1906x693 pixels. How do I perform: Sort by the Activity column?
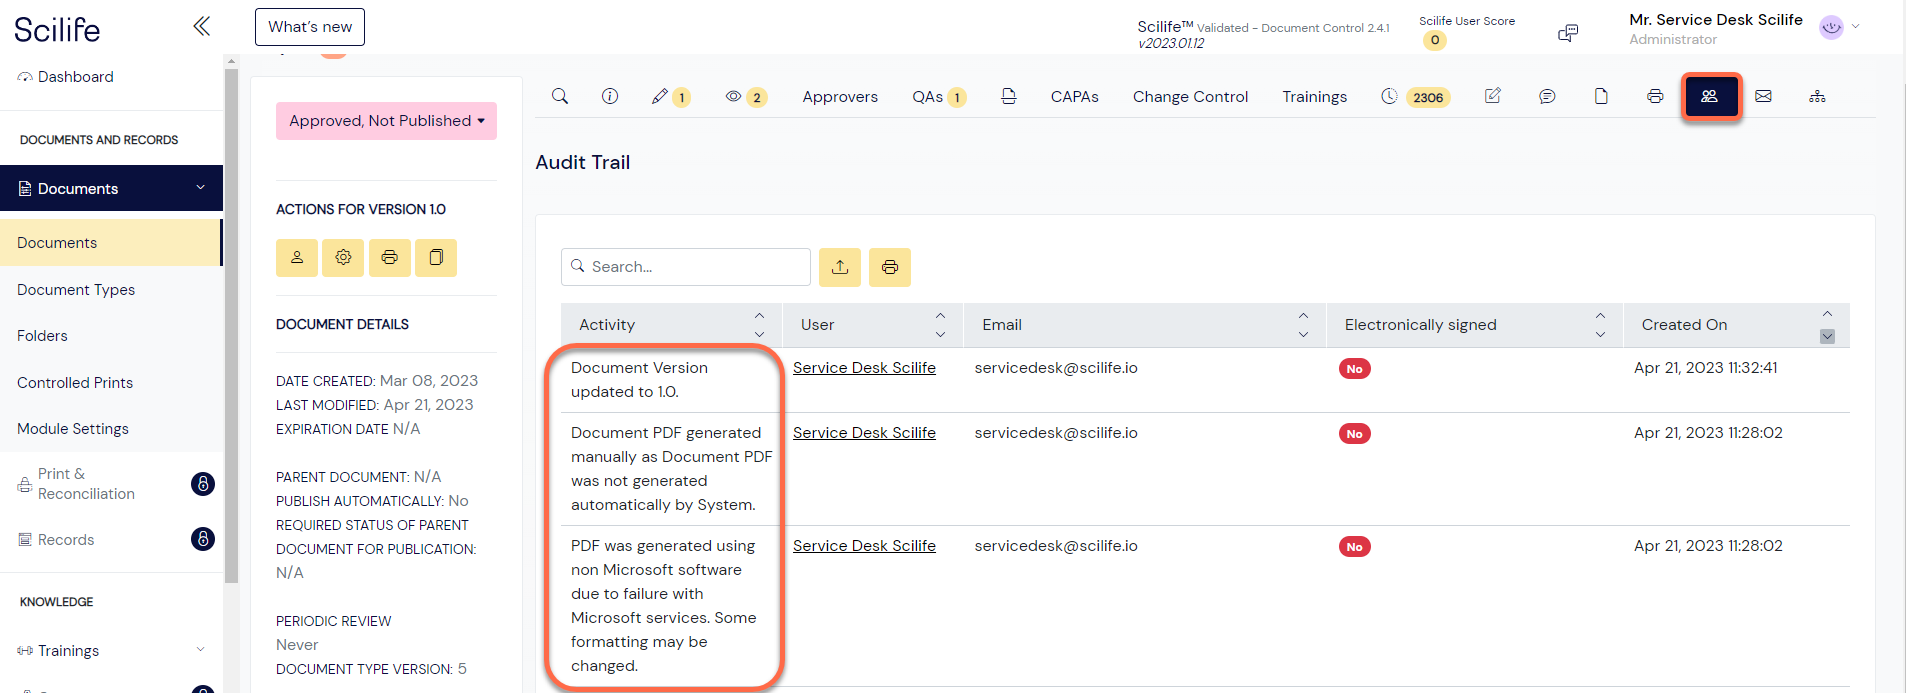[671, 325]
